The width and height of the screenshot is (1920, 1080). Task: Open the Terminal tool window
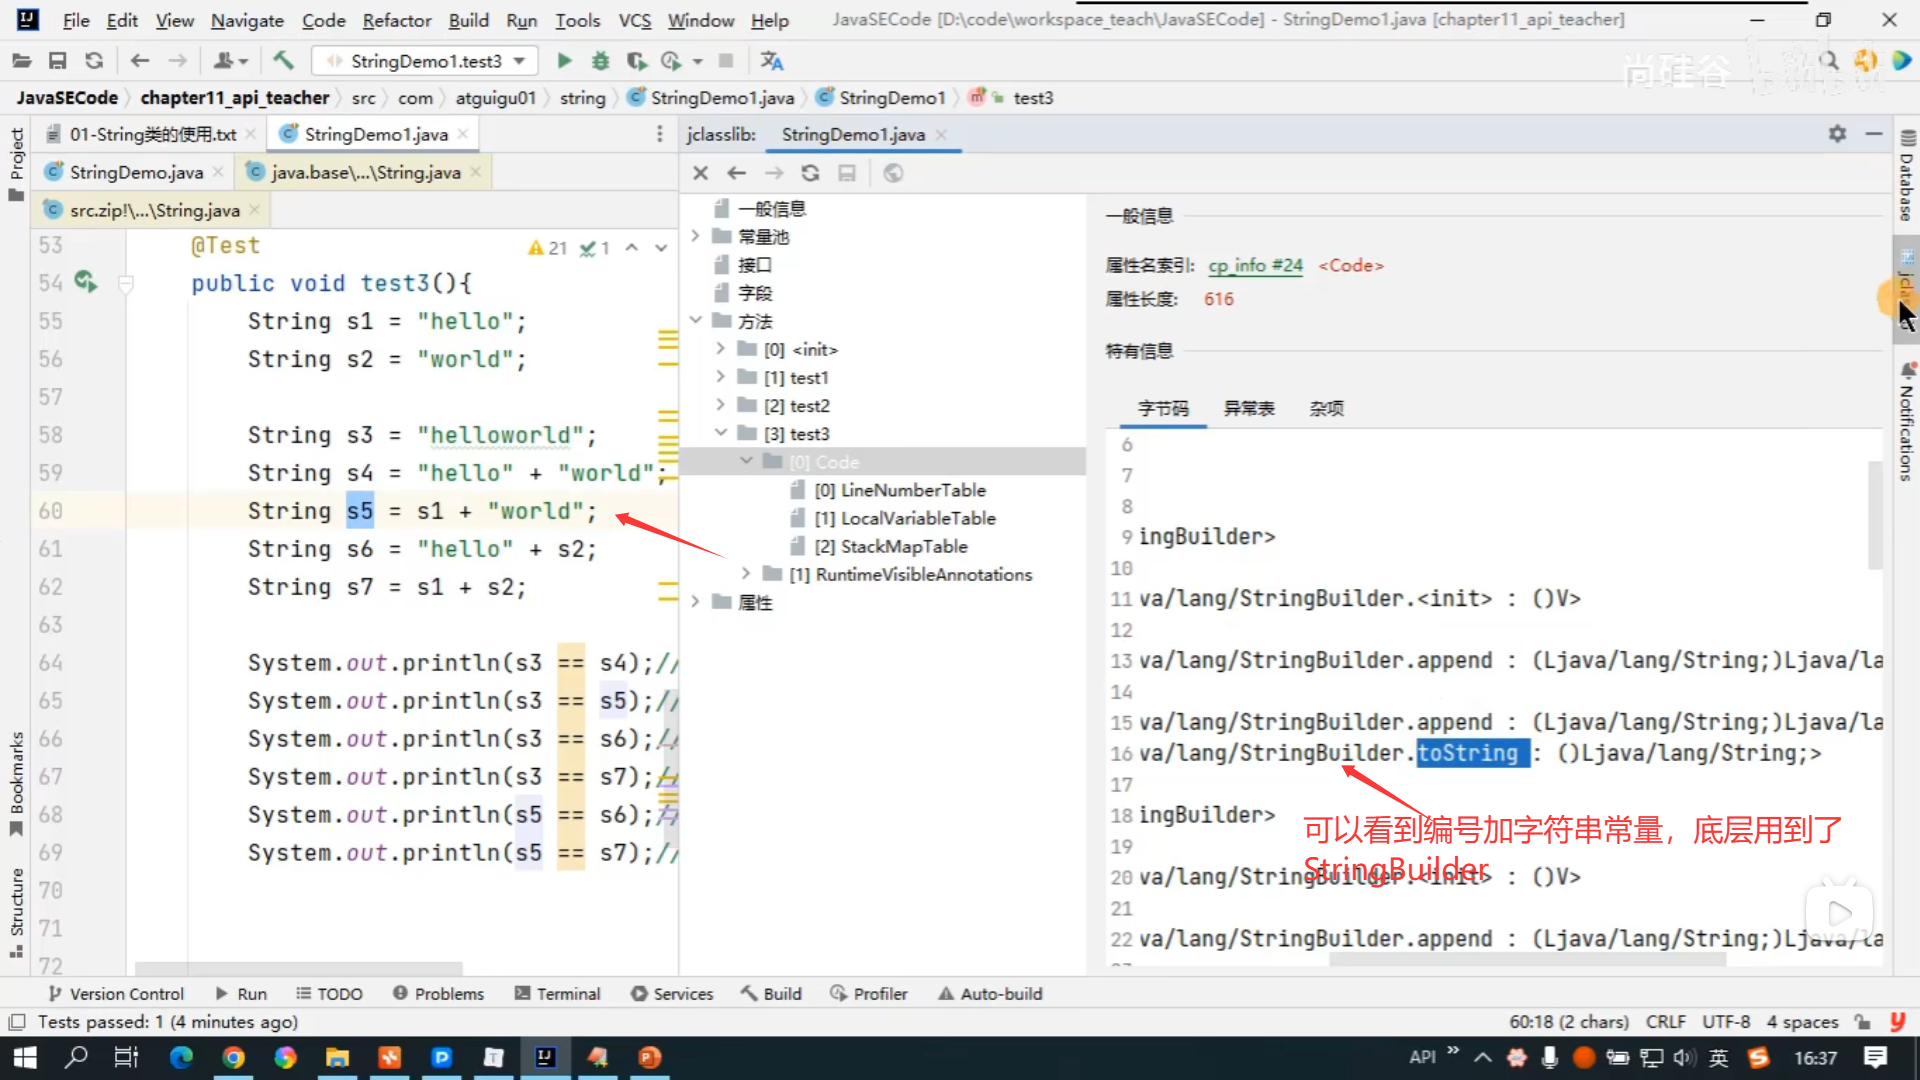[x=557, y=994]
